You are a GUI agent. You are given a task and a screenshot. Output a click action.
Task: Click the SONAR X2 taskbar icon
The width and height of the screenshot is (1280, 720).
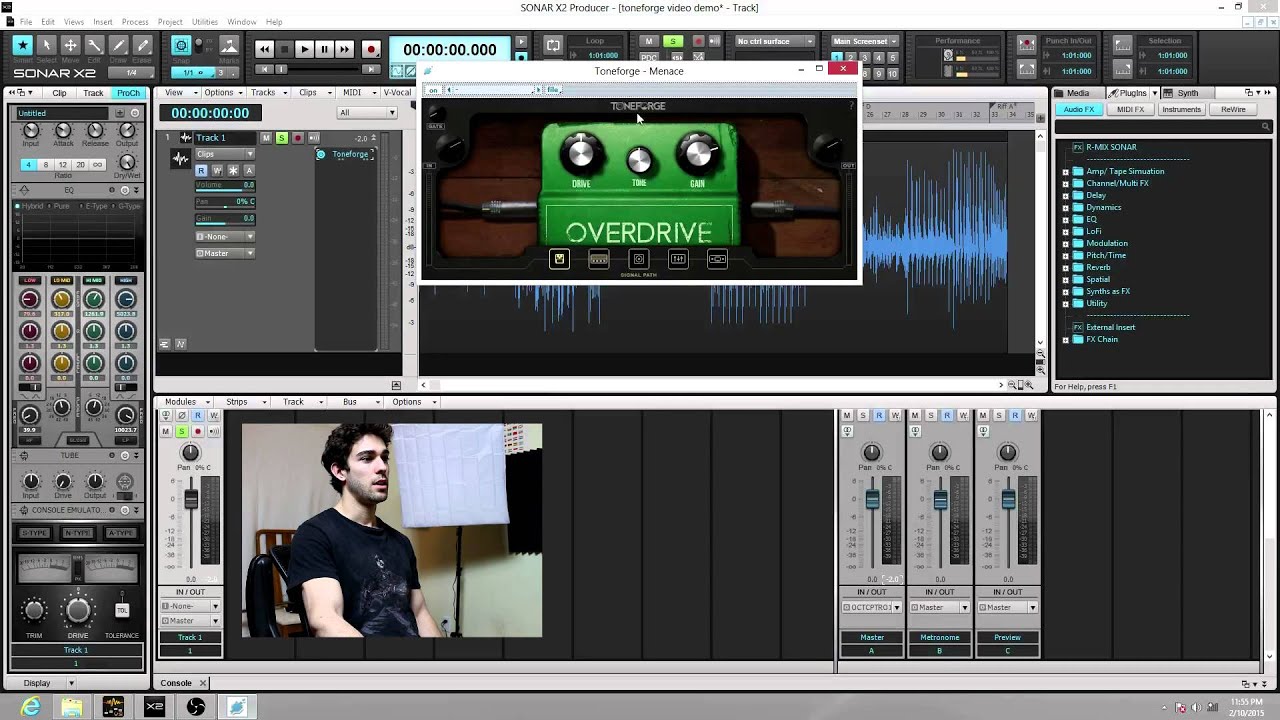point(154,707)
